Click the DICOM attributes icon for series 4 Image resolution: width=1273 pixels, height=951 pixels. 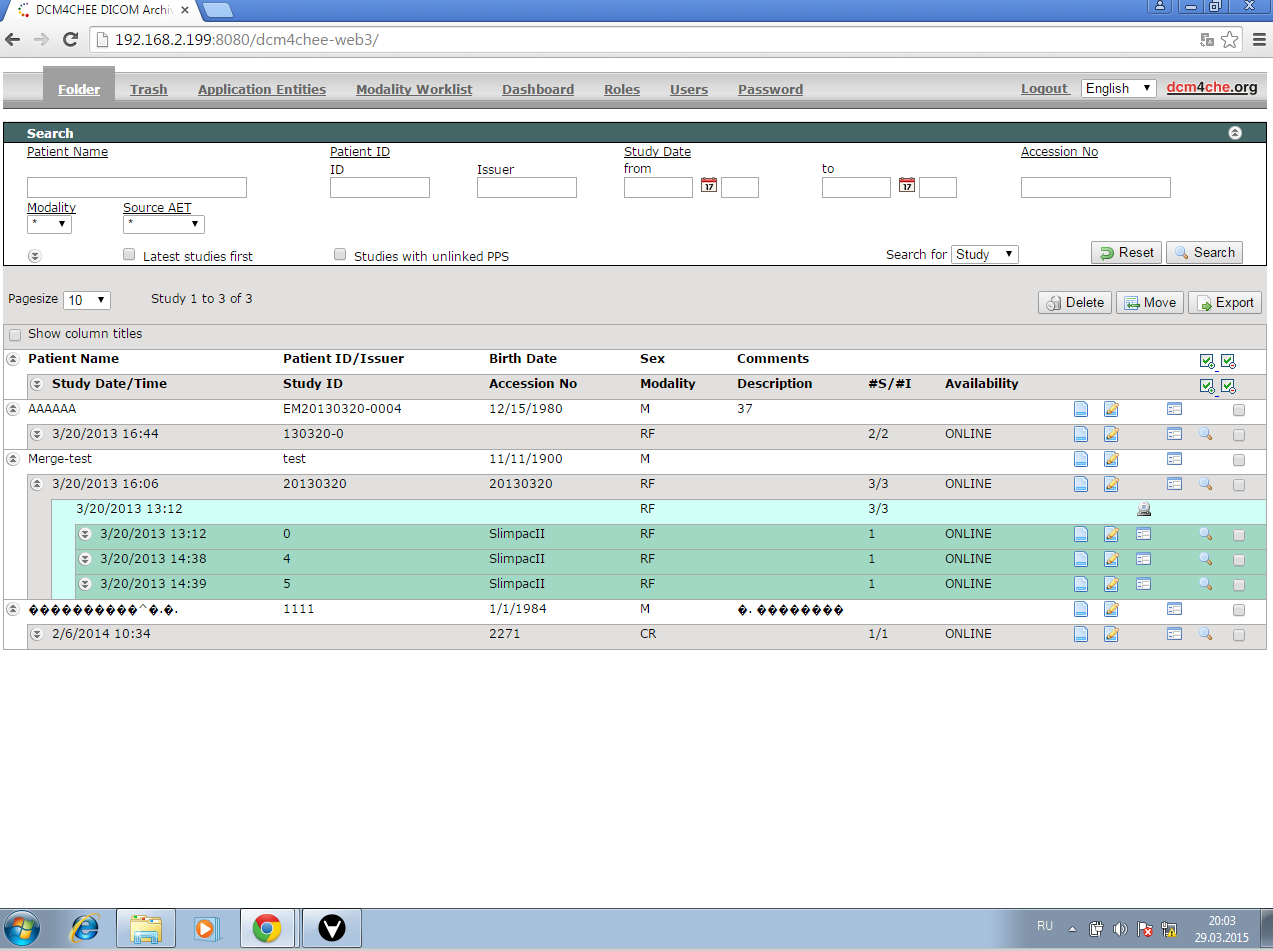[1143, 559]
